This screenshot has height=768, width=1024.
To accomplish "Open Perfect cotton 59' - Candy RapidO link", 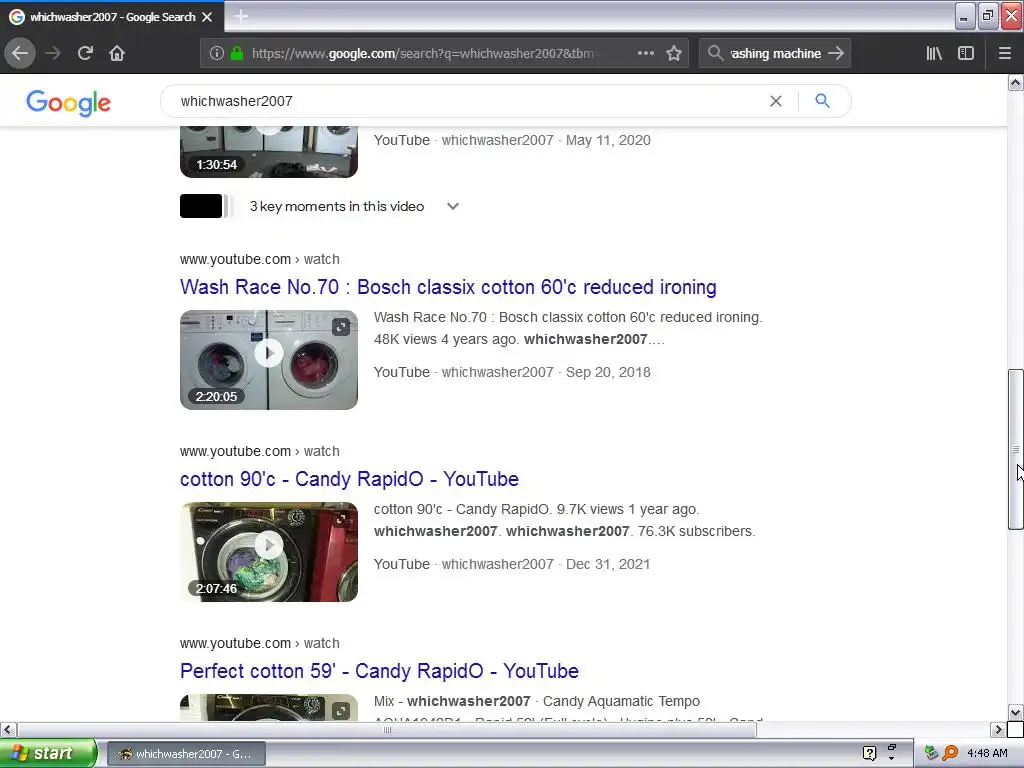I will (379, 671).
